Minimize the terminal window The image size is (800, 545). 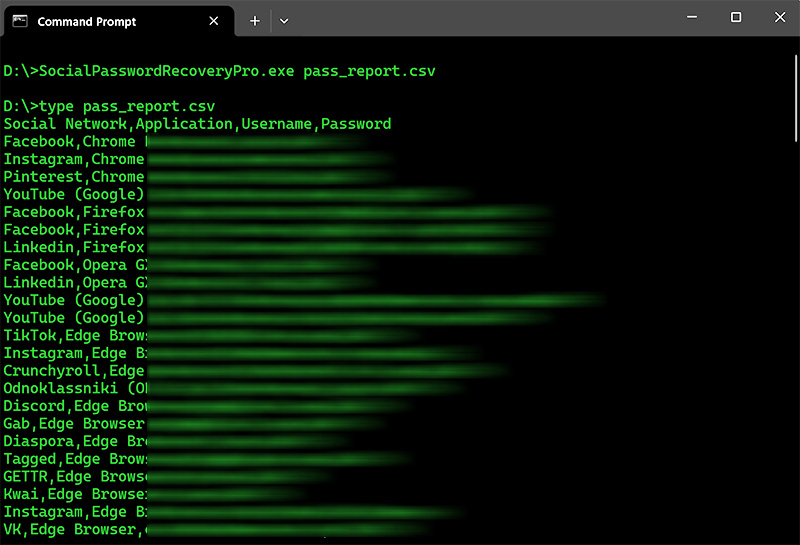click(x=692, y=17)
